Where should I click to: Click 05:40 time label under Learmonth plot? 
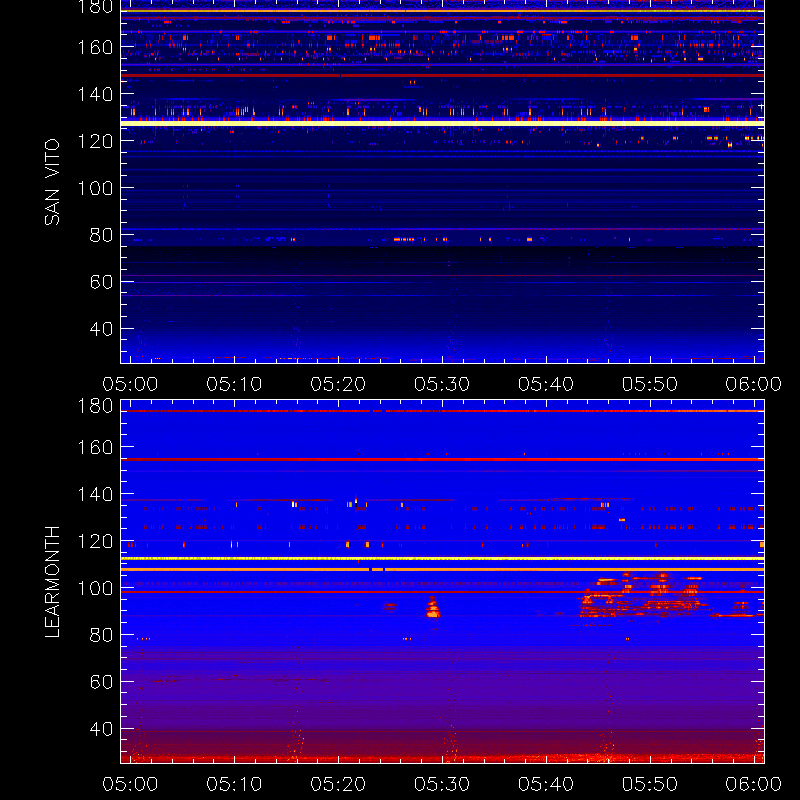pos(546,784)
